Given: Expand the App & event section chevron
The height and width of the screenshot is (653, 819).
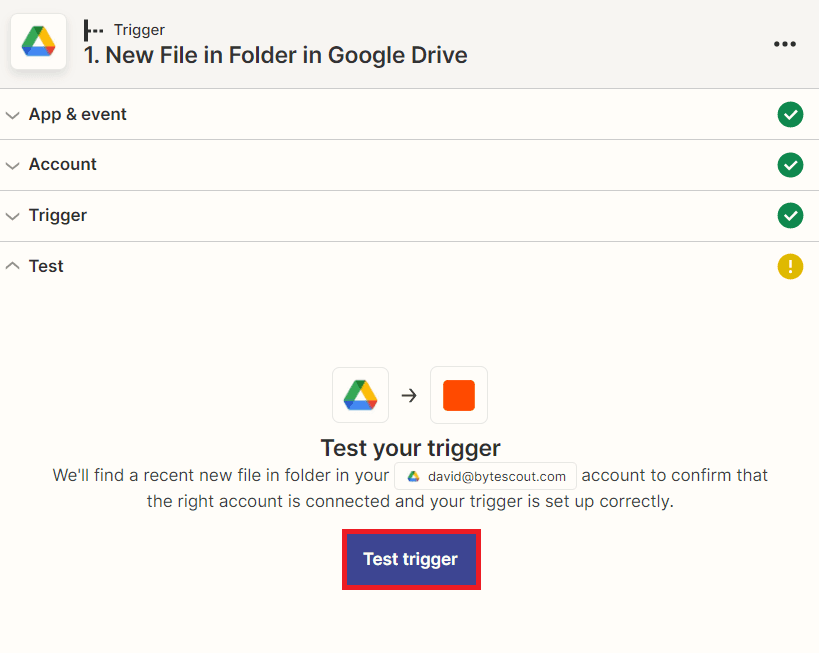Looking at the screenshot, I should click(12, 115).
